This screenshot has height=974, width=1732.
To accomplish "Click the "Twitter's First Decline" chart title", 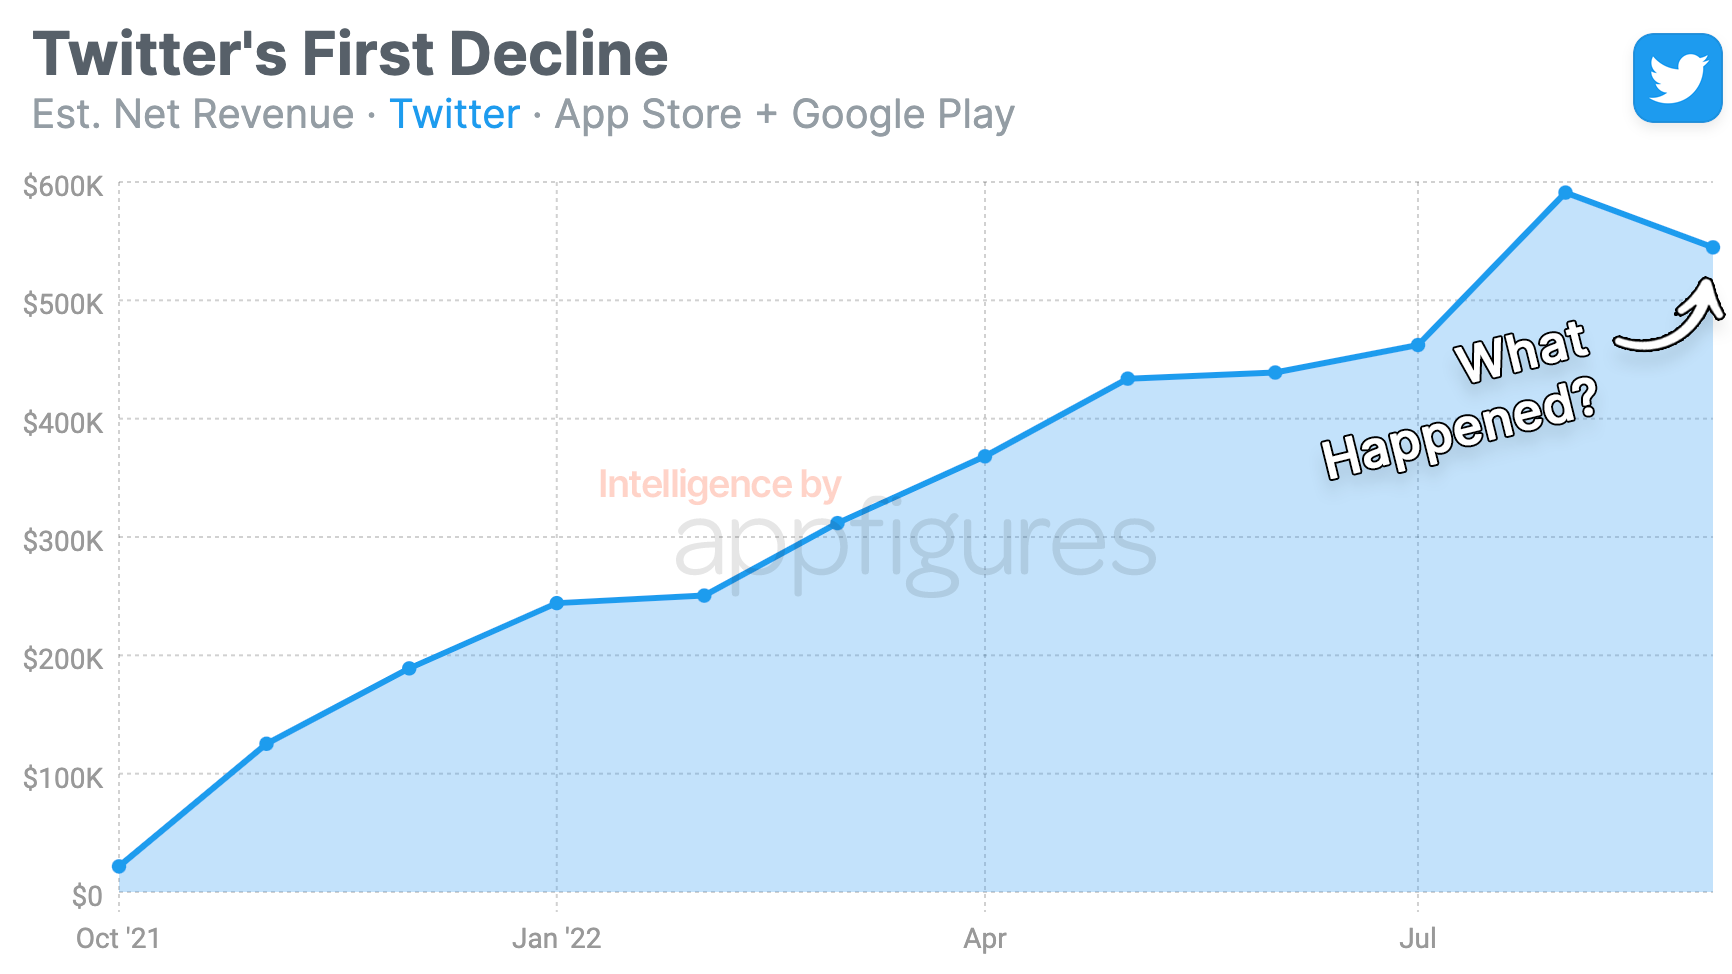I will pyautogui.click(x=350, y=54).
